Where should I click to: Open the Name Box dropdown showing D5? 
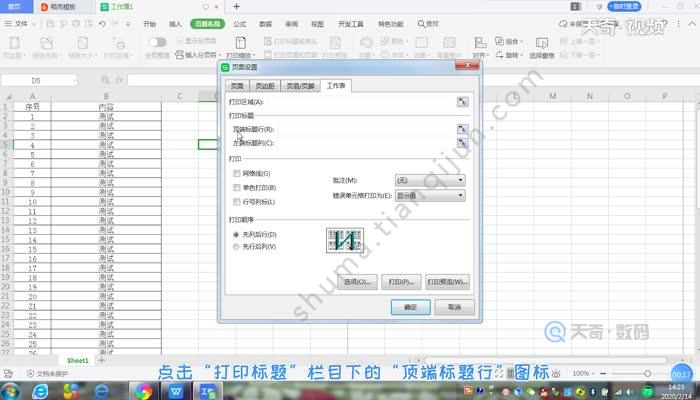click(x=74, y=80)
